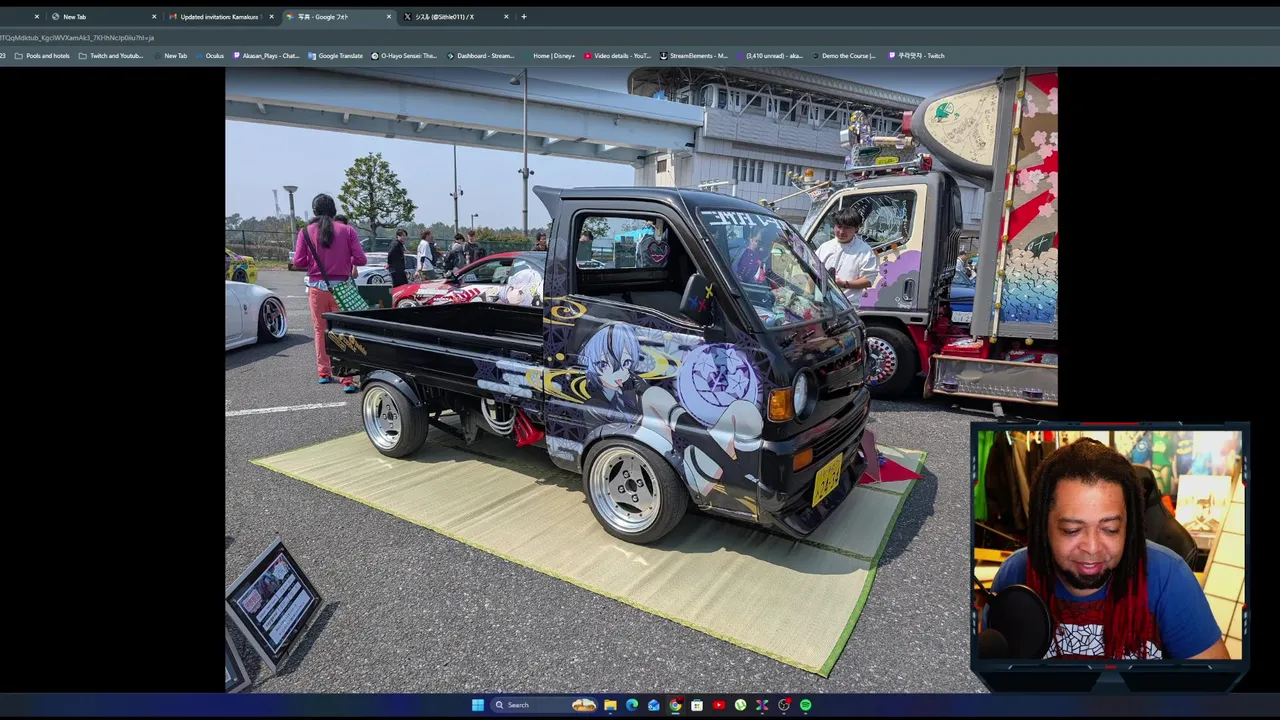Open Microsoft Store from the taskbar
Screen dimensions: 1280x720
click(x=697, y=705)
